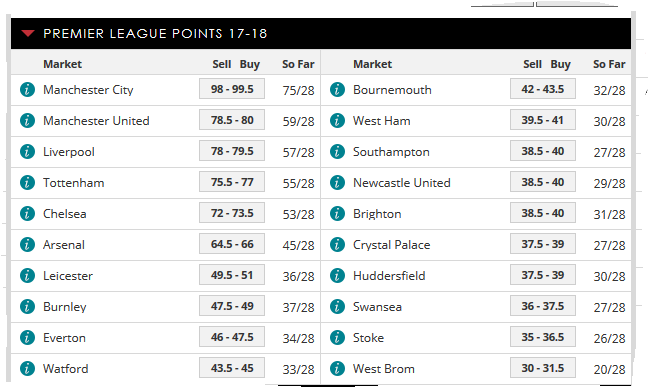Click the Watford info icon
The width and height of the screenshot is (648, 388).
27,369
